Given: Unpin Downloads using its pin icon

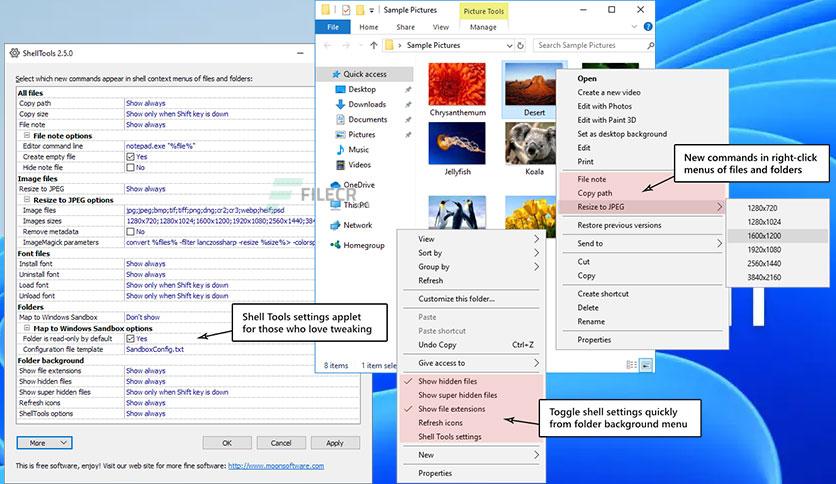Looking at the screenshot, I should pyautogui.click(x=408, y=104).
